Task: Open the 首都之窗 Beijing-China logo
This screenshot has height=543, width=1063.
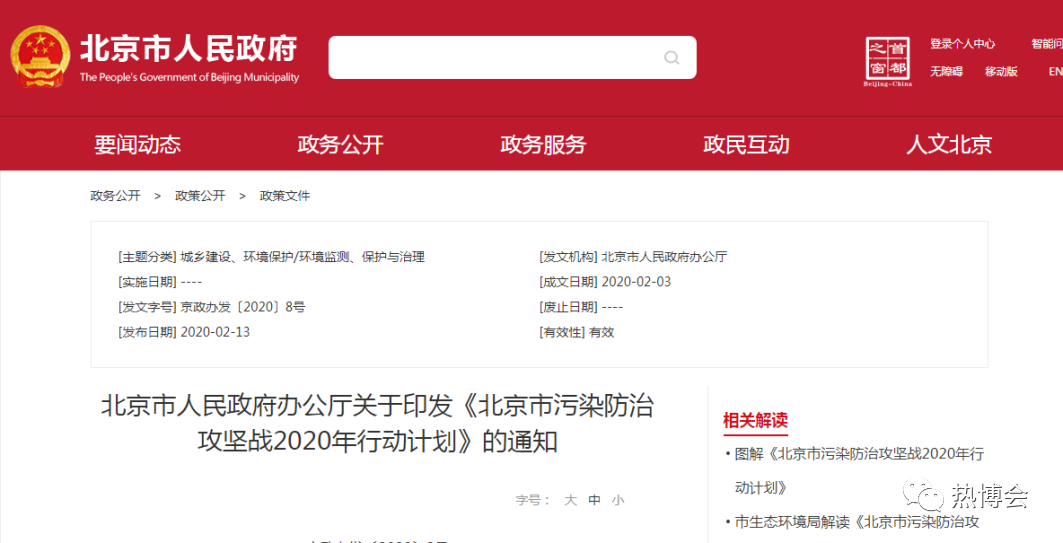Action: (887, 61)
